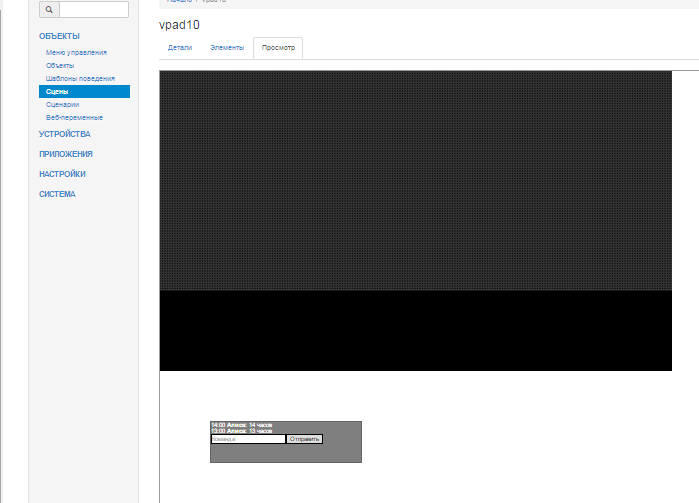
Task: Select the highlighted Сцены item
Action: click(x=84, y=91)
